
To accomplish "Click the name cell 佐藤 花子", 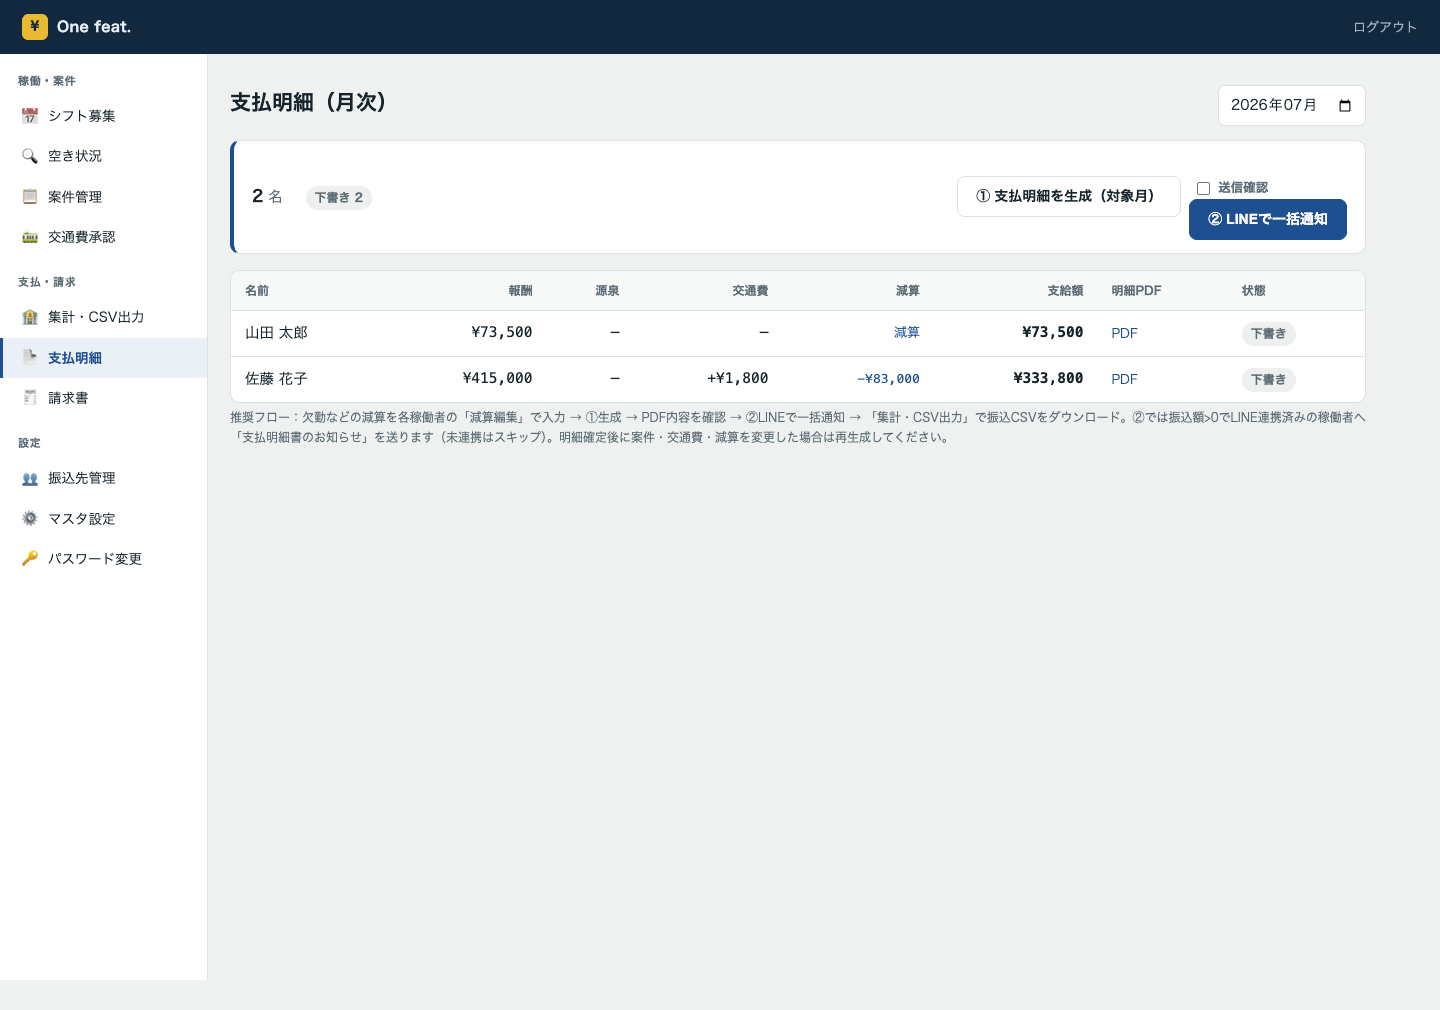I will tap(276, 379).
